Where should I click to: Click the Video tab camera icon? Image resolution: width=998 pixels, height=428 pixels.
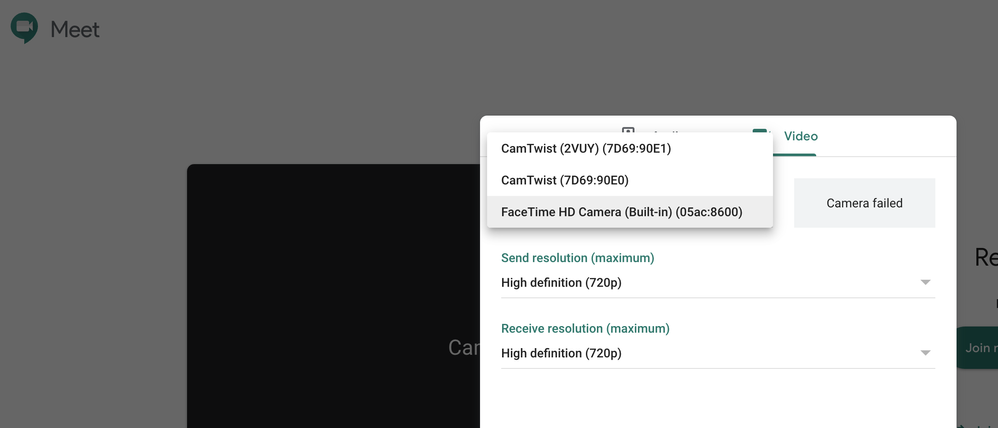pos(761,131)
